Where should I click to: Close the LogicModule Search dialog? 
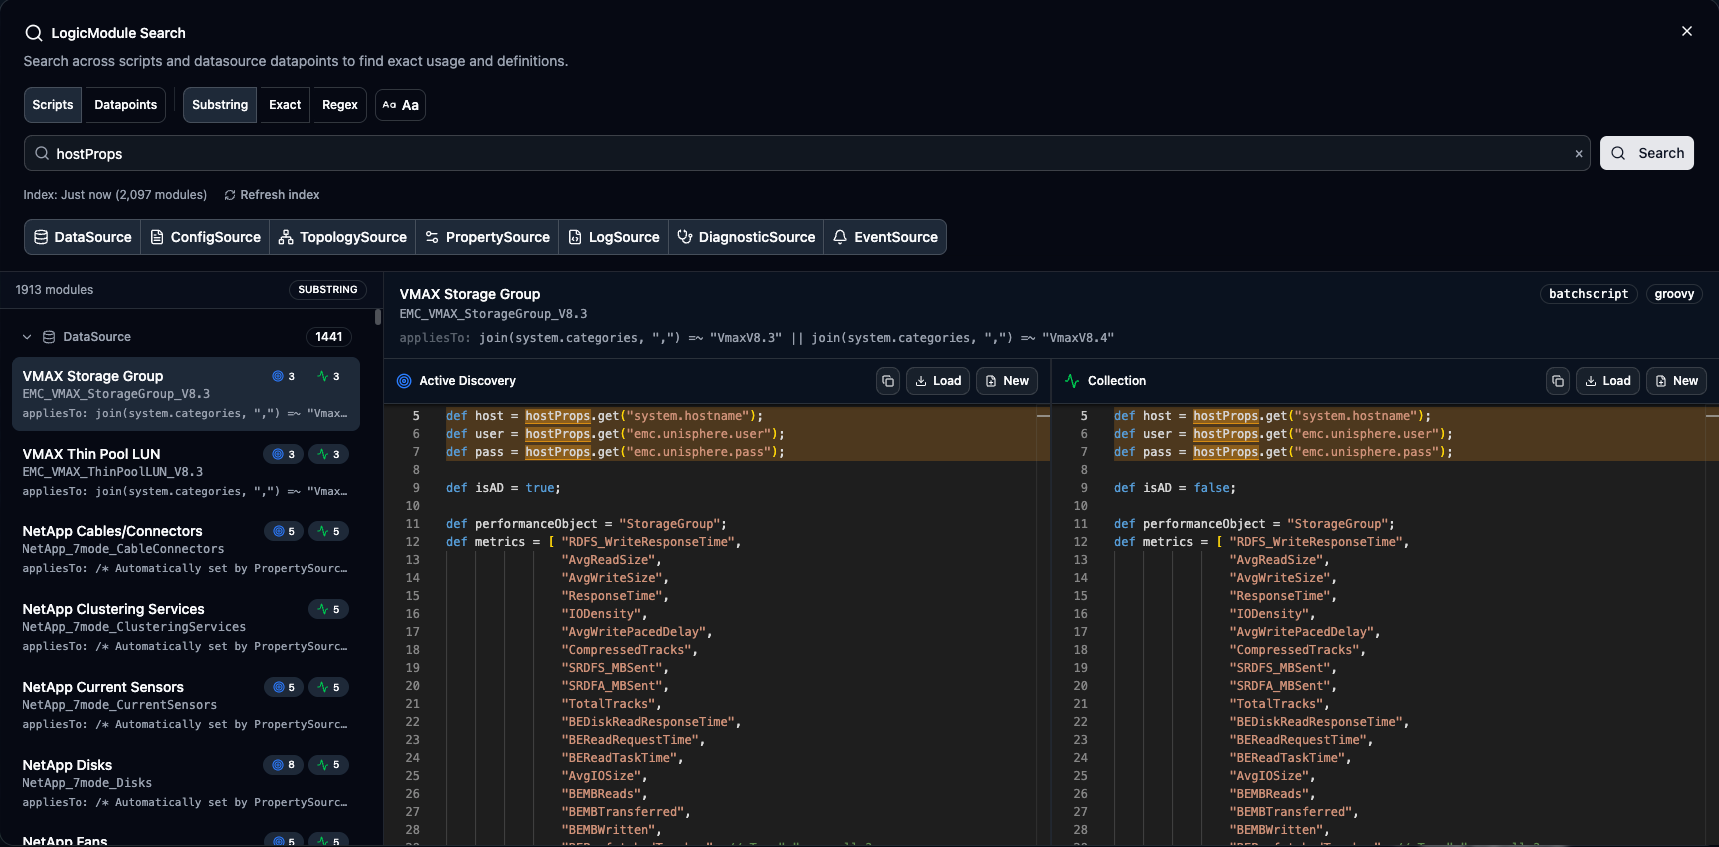pos(1686,31)
